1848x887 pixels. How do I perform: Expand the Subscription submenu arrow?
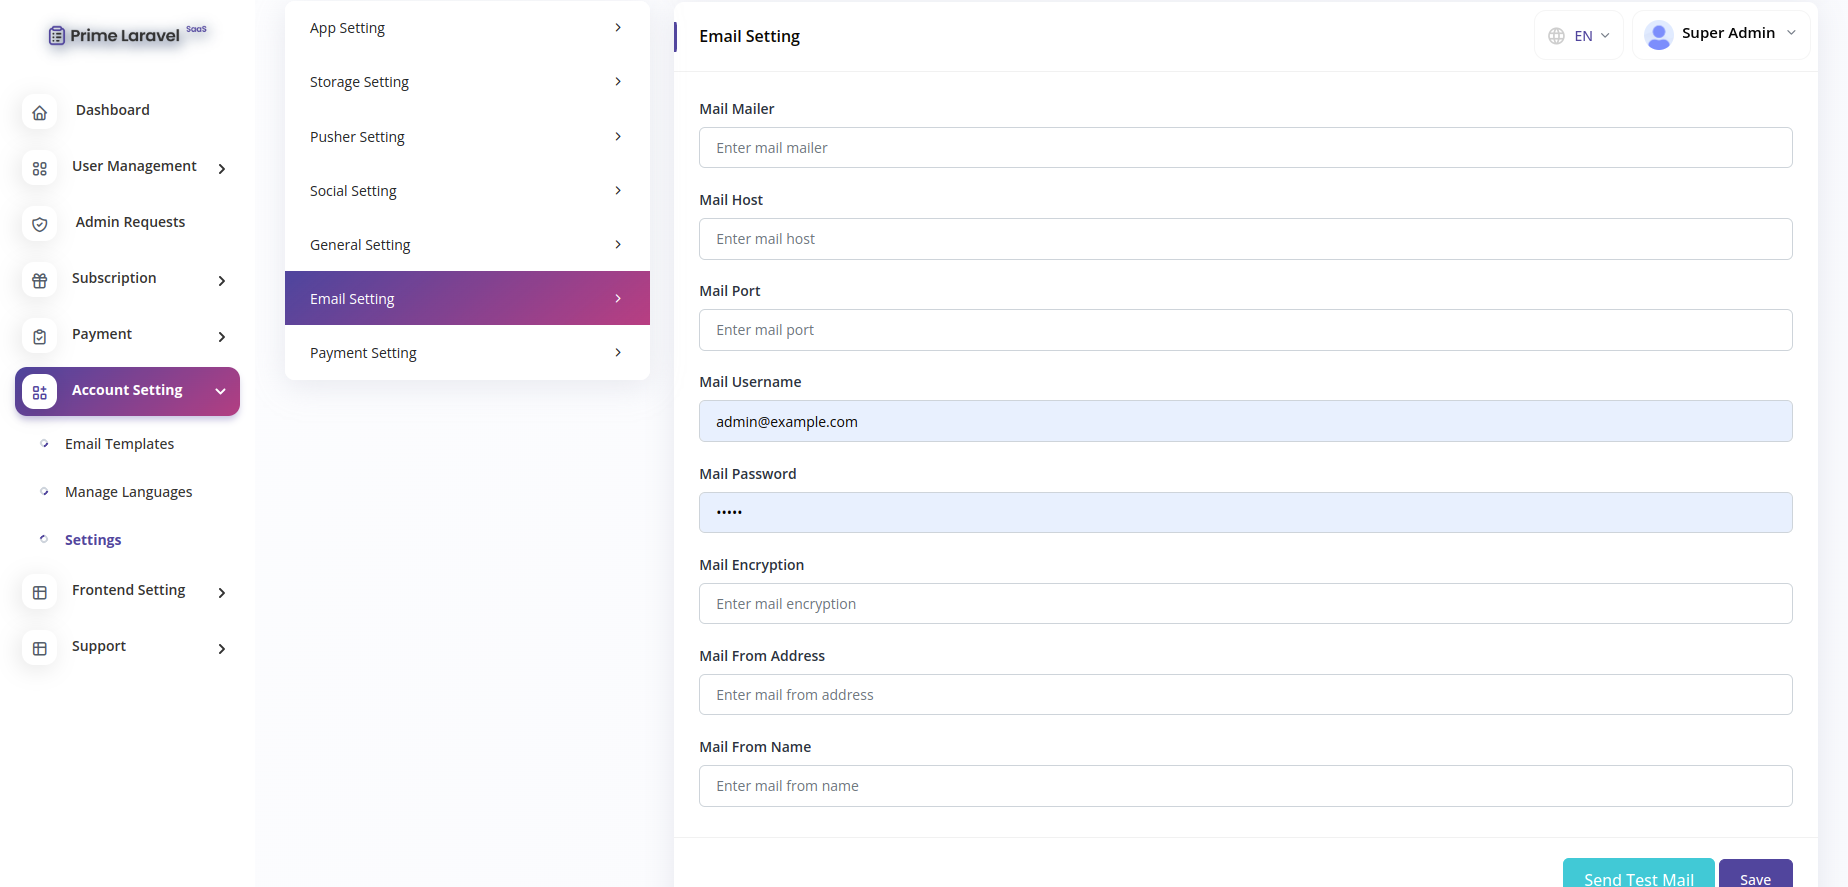(222, 281)
